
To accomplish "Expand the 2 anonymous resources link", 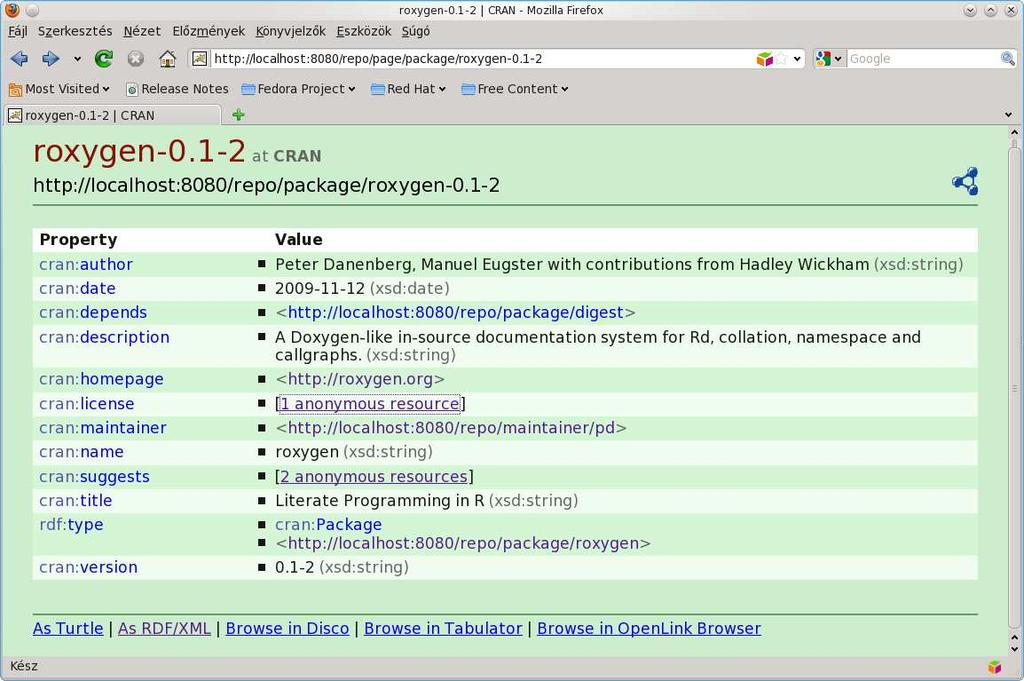I will point(374,477).
